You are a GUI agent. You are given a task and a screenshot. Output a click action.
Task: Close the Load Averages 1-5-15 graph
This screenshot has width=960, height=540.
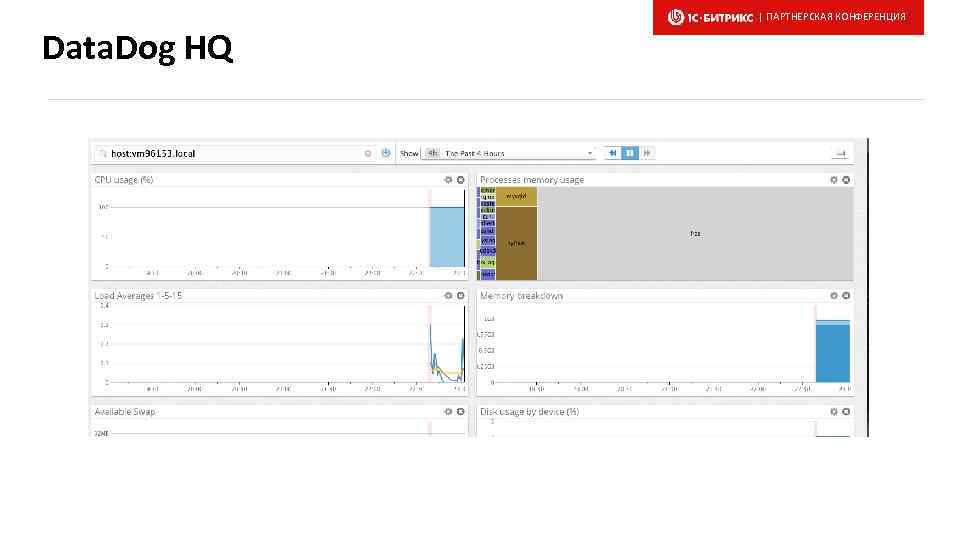click(x=460, y=296)
